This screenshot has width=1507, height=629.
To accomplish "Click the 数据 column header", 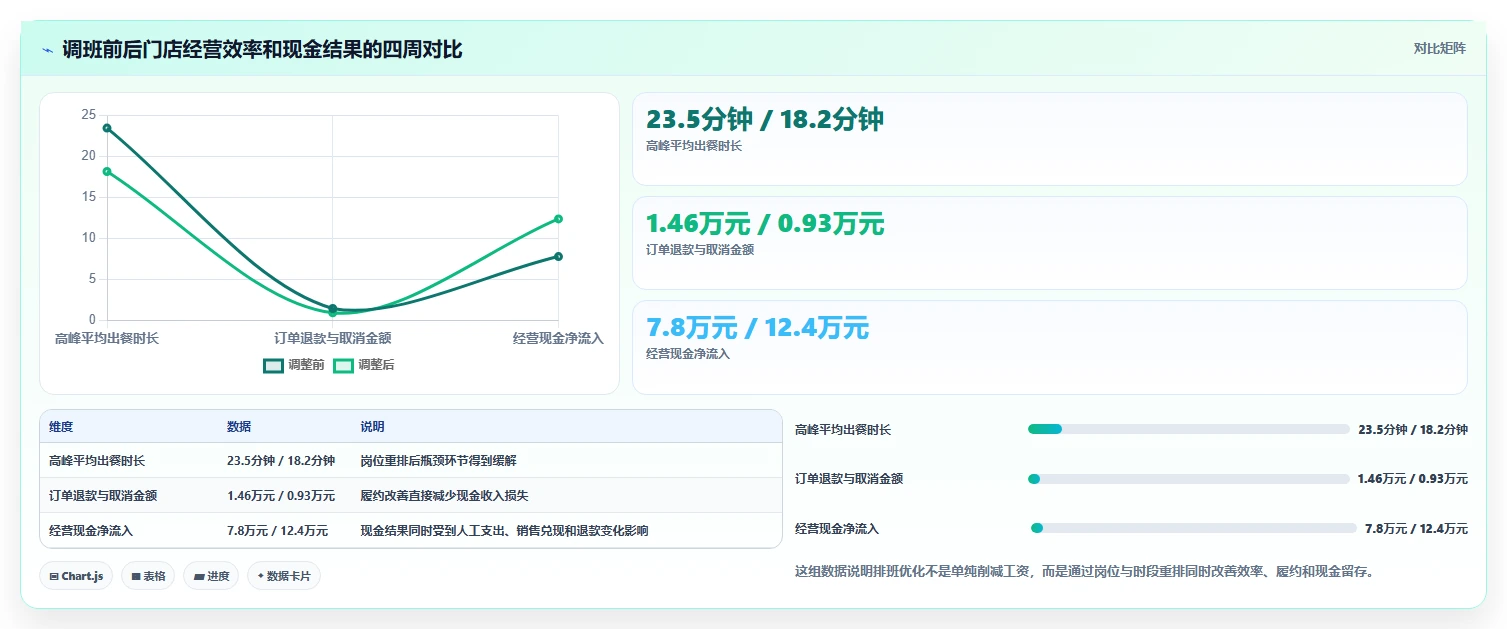I will click(239, 427).
